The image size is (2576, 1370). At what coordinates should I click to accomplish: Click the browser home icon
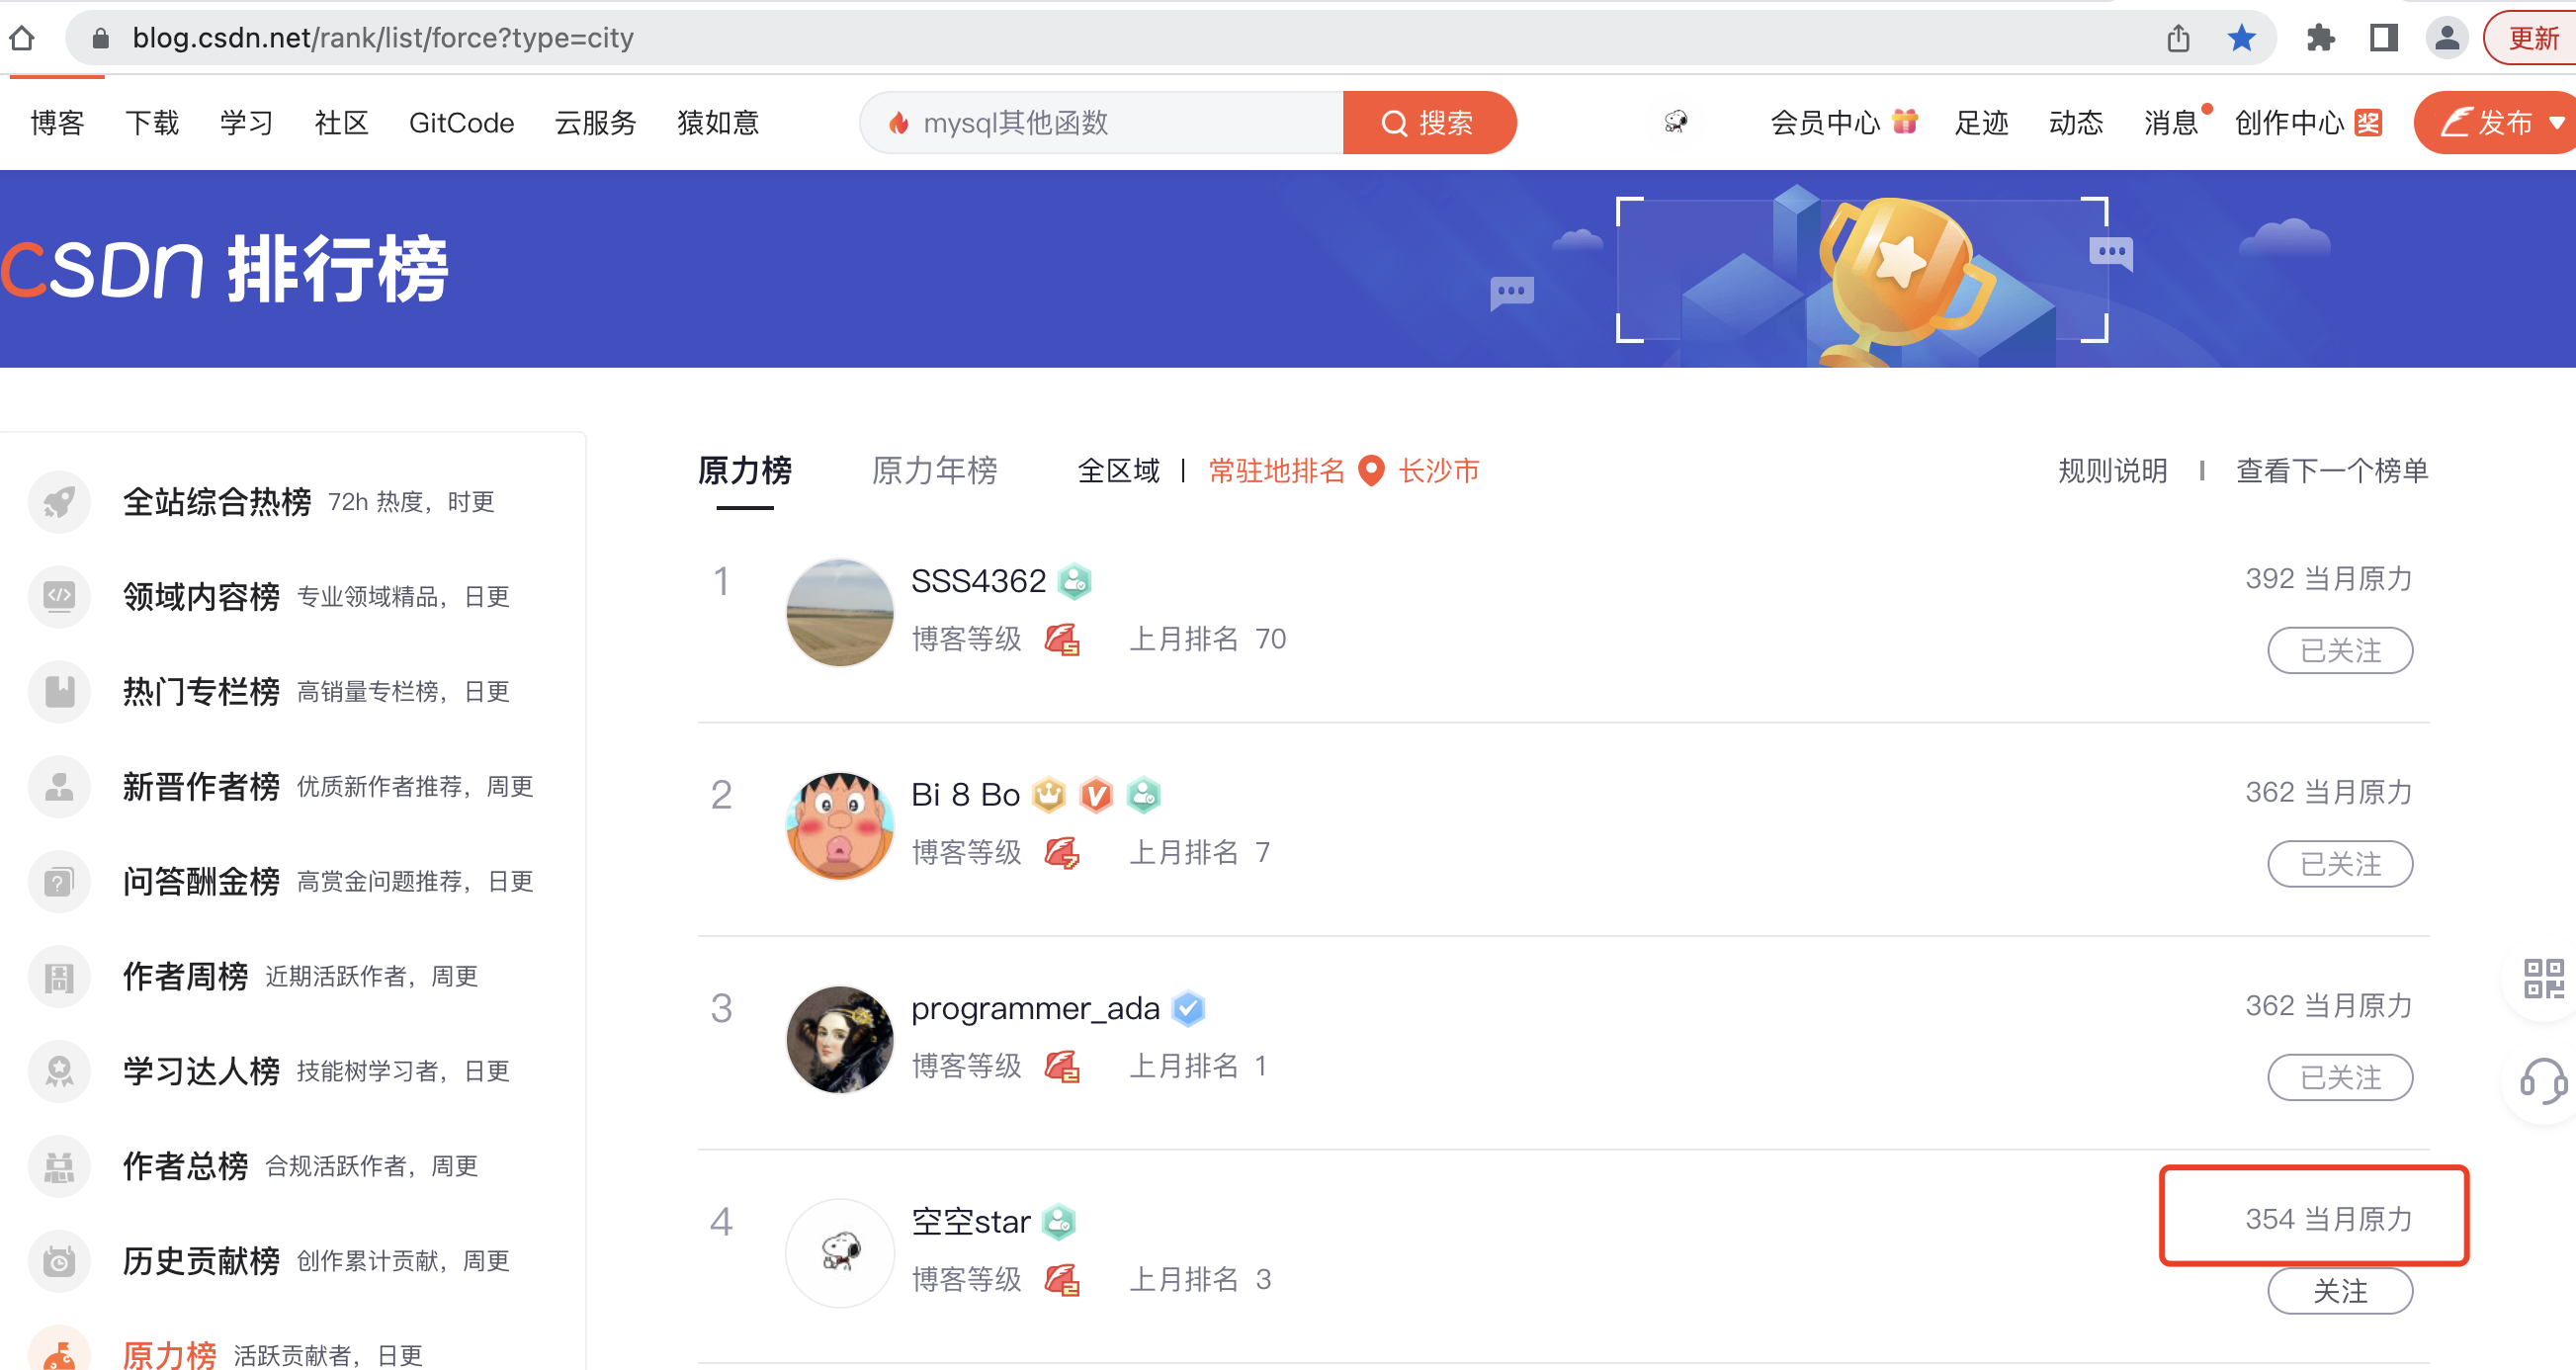(22, 38)
